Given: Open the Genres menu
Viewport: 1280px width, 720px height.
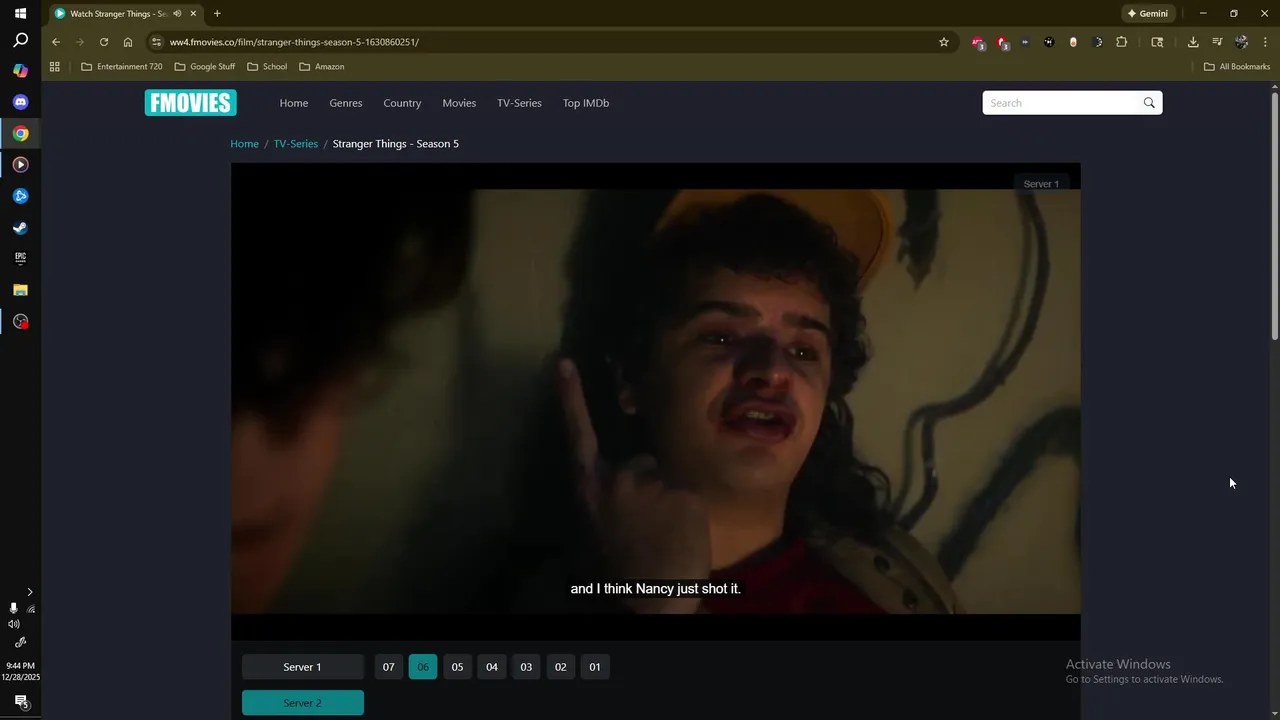Looking at the screenshot, I should [x=346, y=103].
